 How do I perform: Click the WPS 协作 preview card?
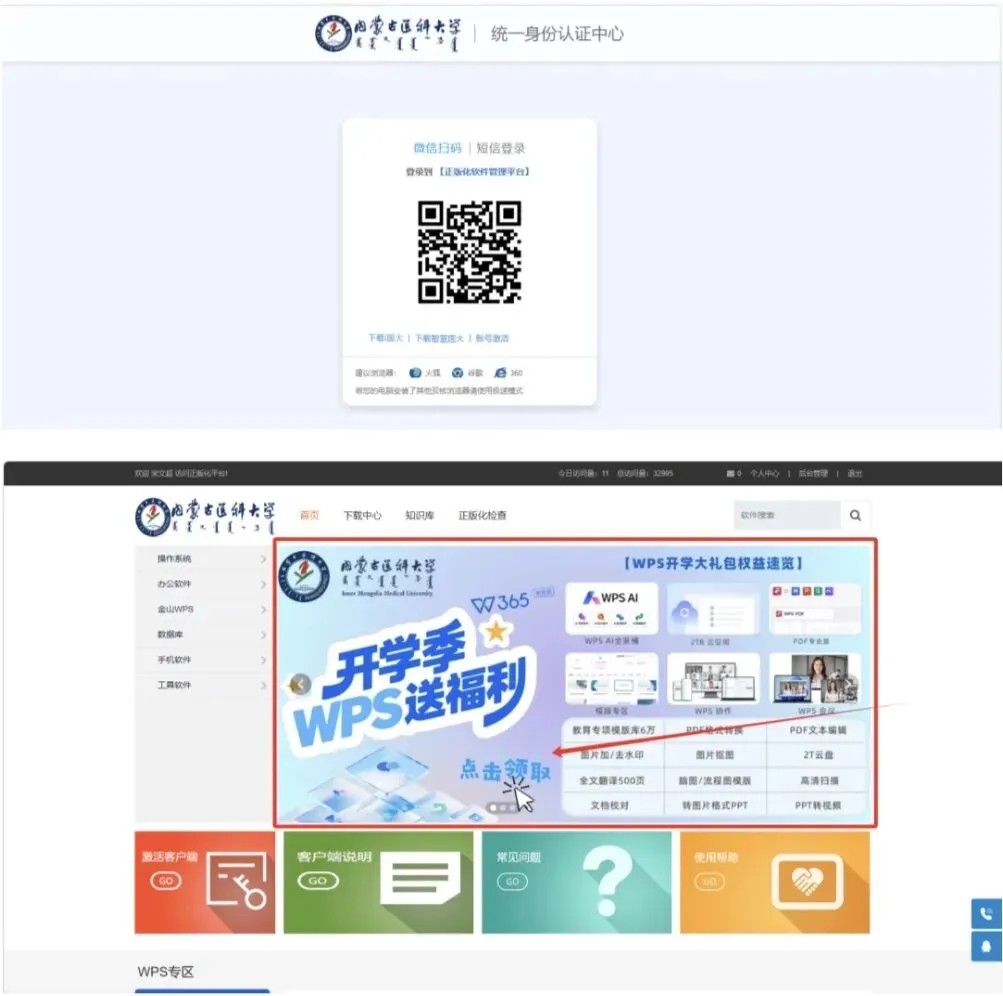point(713,679)
